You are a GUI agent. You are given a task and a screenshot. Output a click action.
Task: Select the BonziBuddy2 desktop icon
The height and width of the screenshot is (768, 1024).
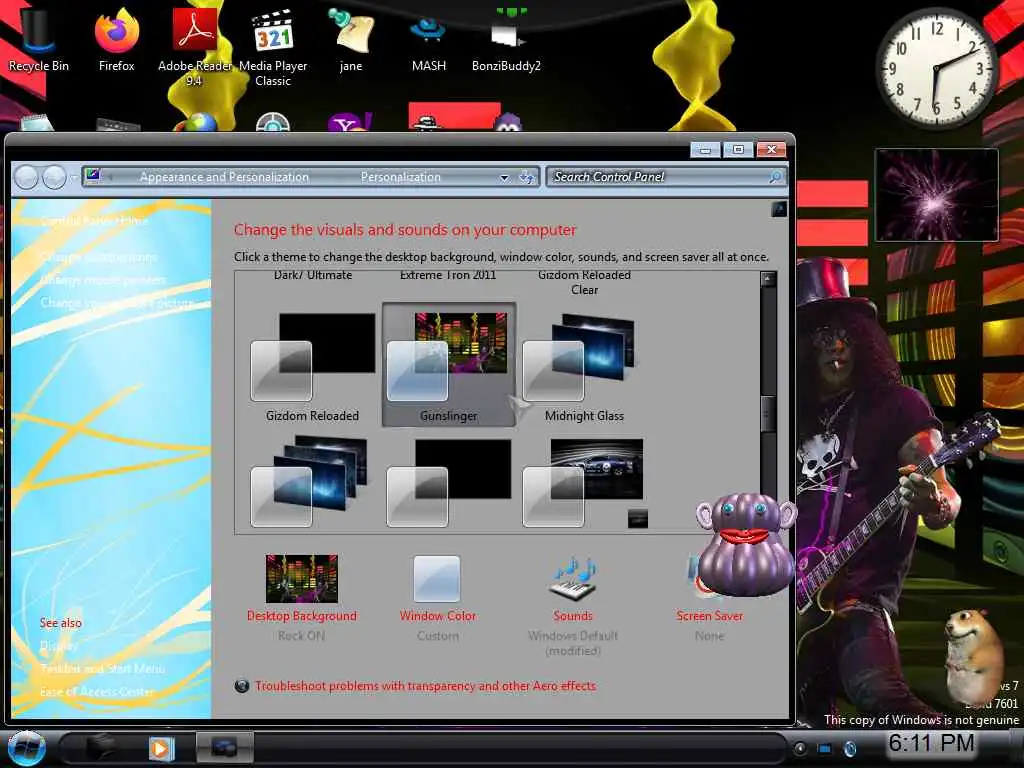506,39
